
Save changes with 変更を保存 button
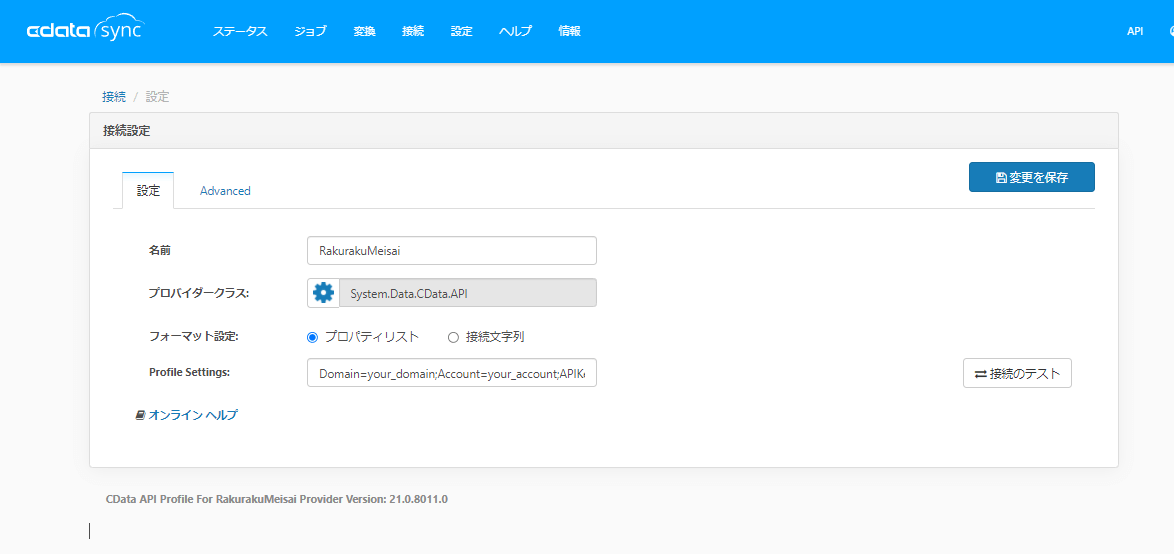(x=1032, y=177)
